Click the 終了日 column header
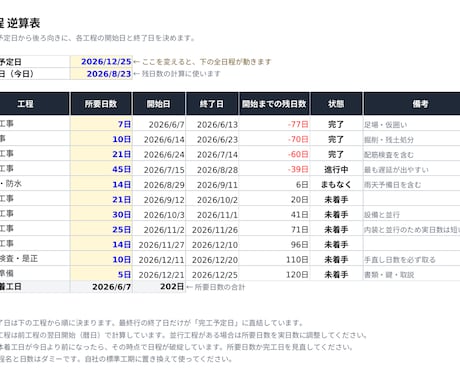This screenshot has height=380, width=460. pyautogui.click(x=212, y=104)
